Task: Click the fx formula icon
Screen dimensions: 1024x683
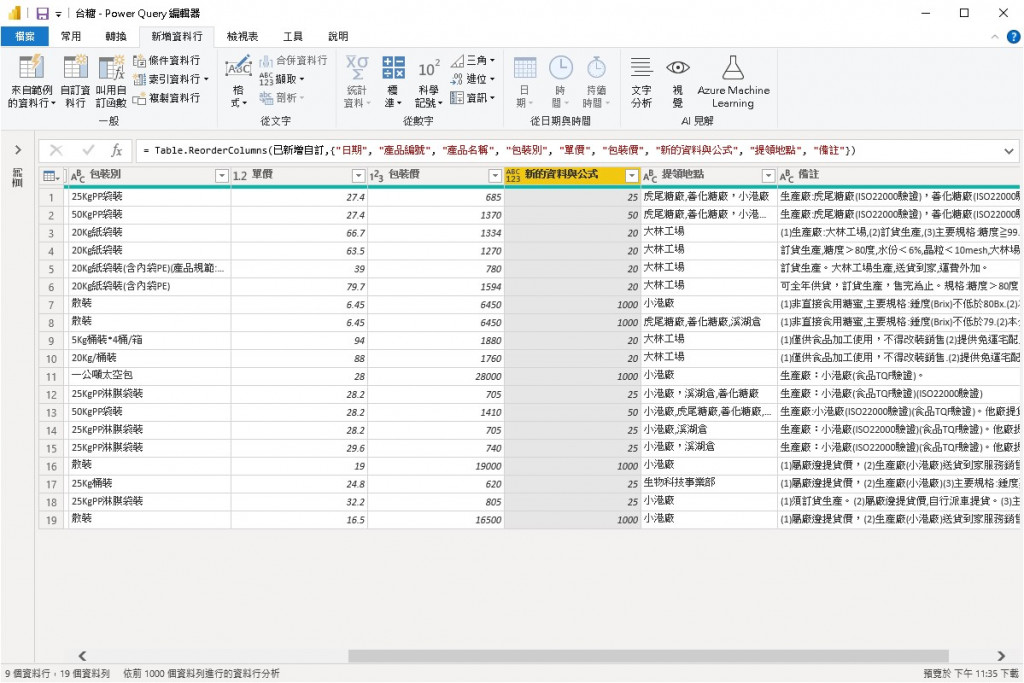Action: [x=117, y=151]
